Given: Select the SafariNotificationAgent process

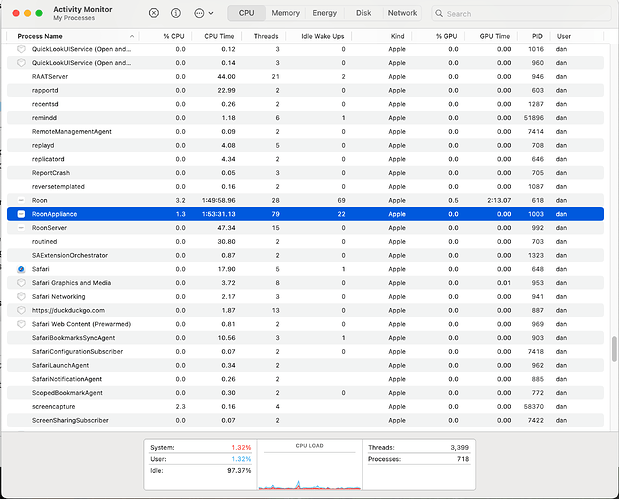Looking at the screenshot, I should coord(305,379).
